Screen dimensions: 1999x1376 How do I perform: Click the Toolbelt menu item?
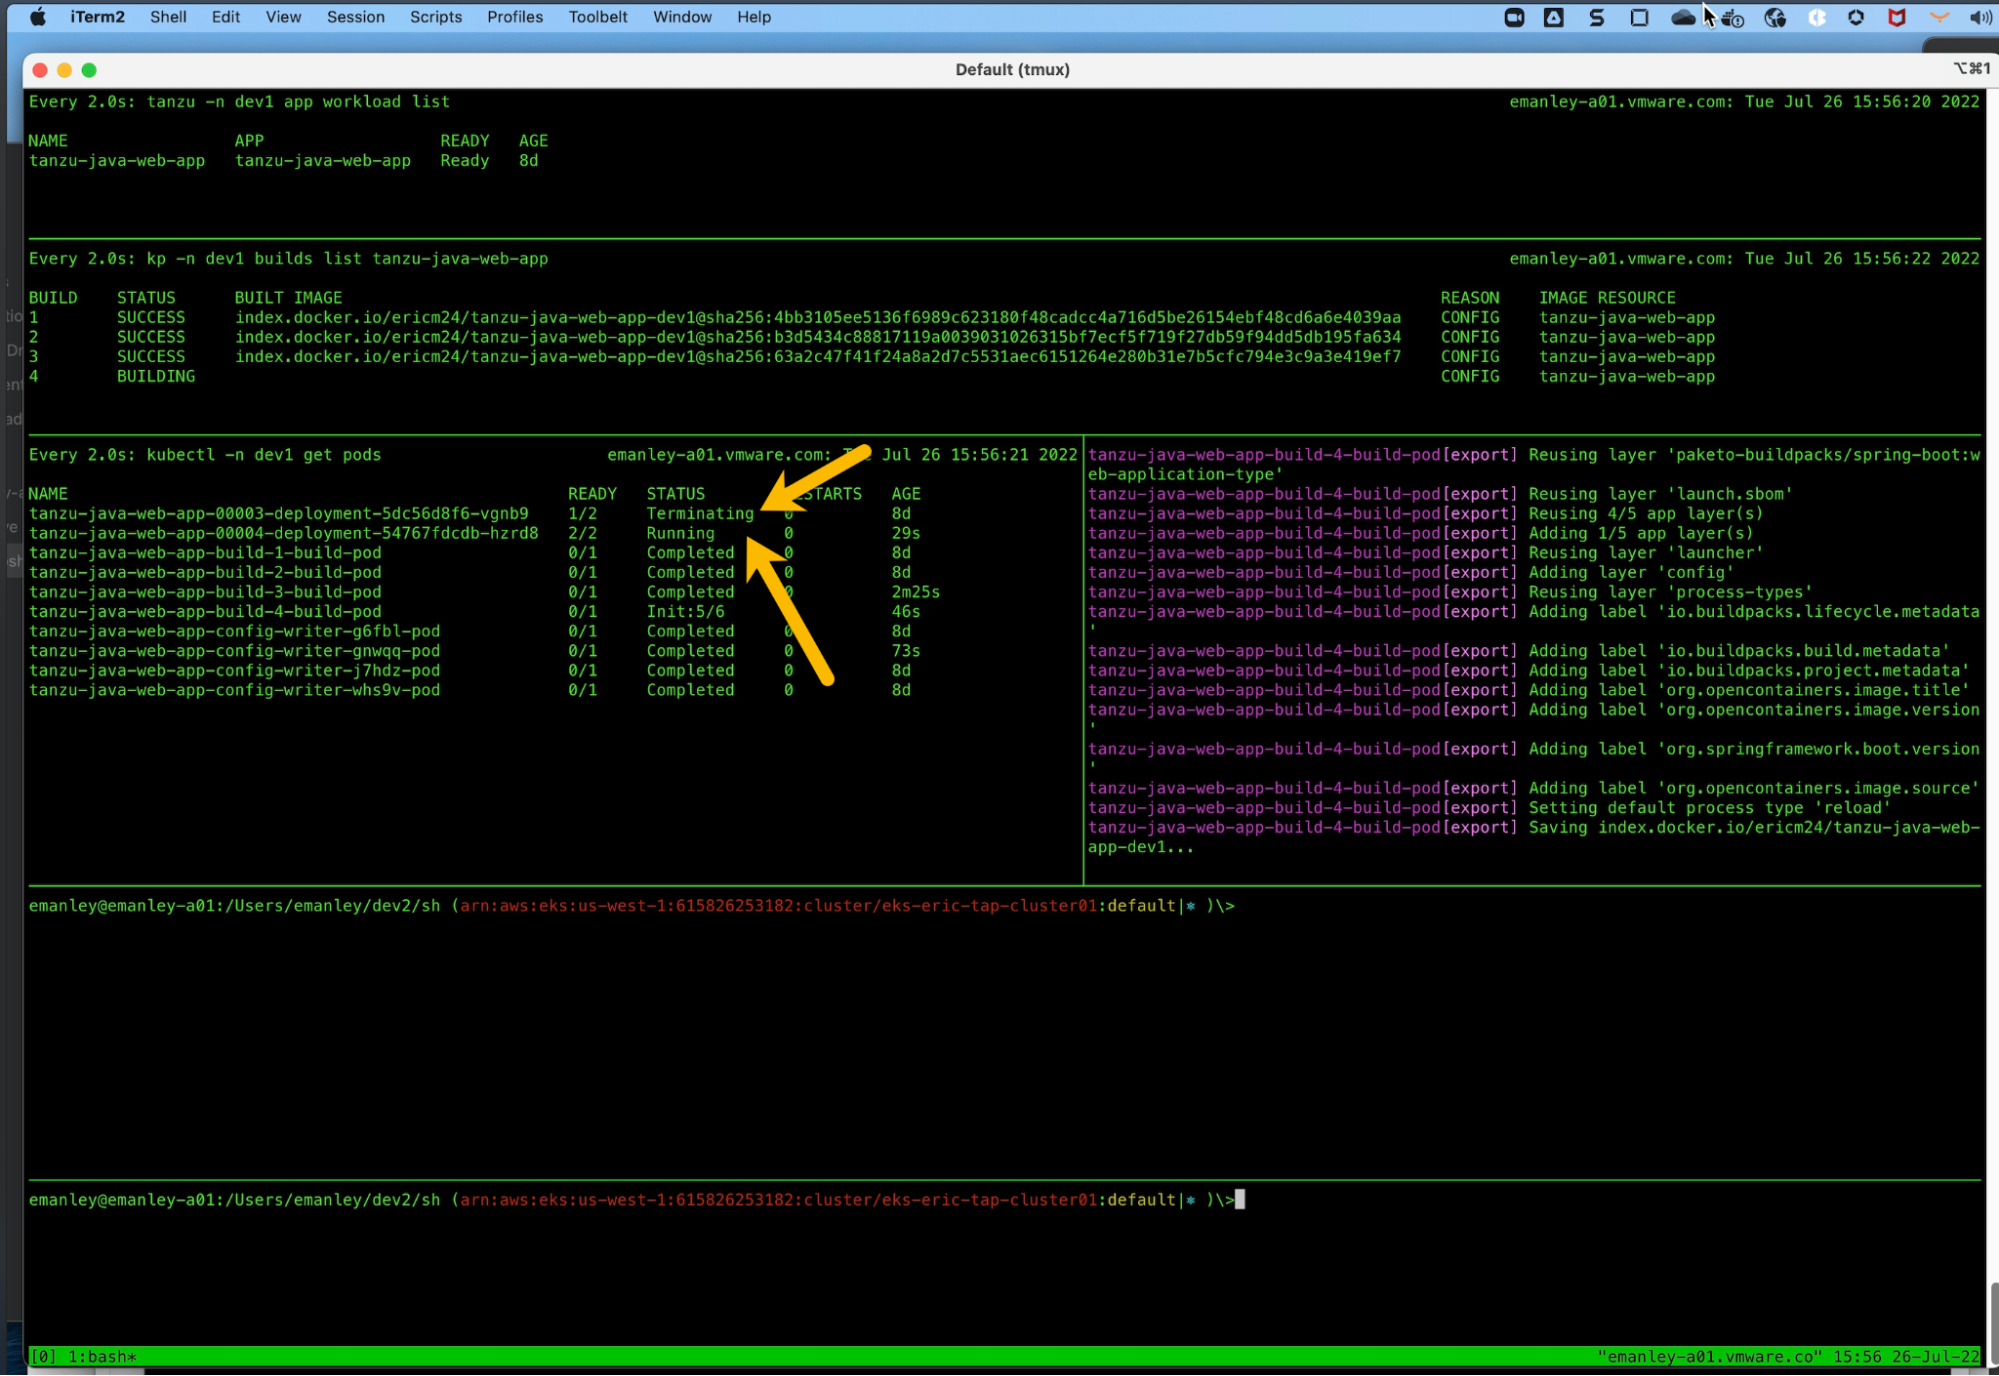(x=597, y=17)
